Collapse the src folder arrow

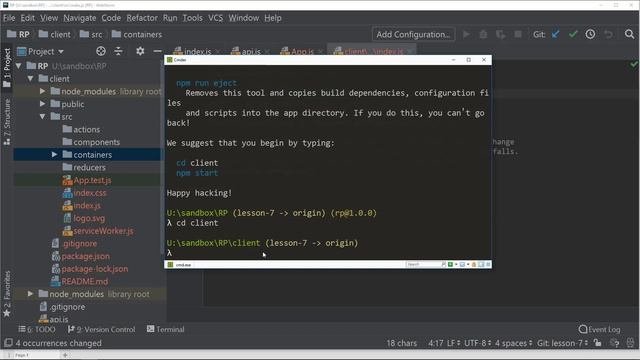[42, 116]
